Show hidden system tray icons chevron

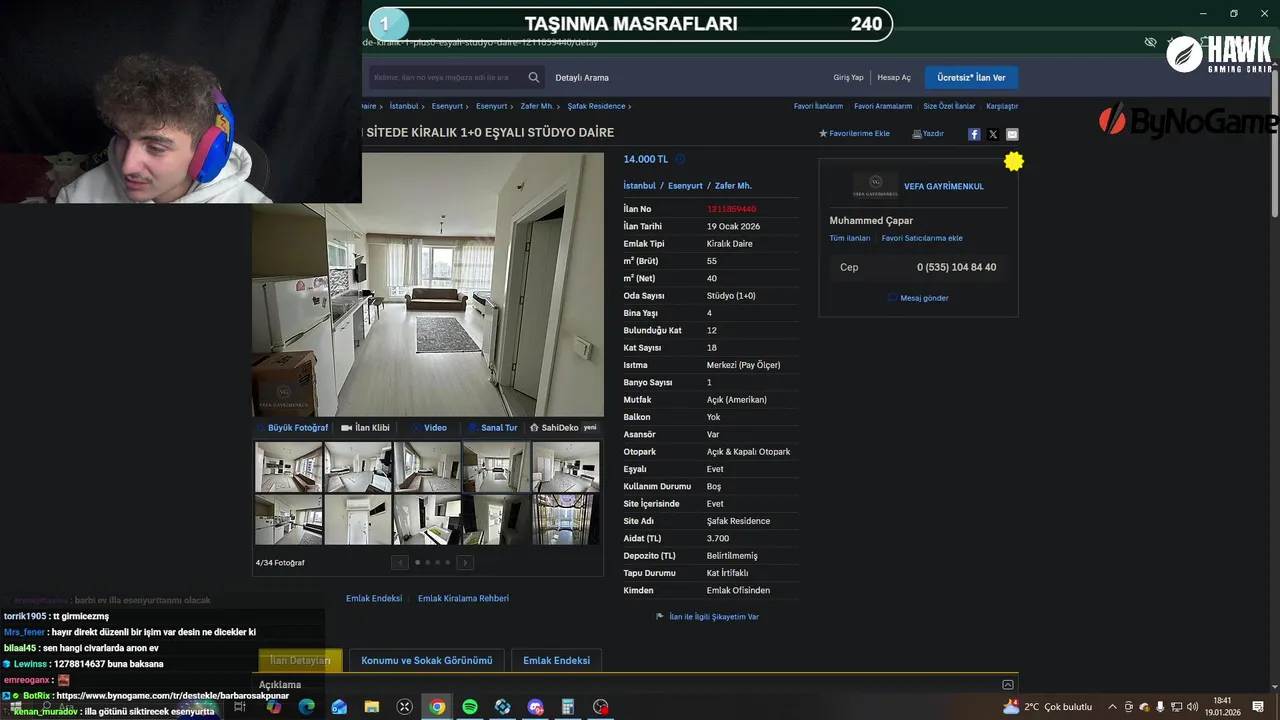point(1112,707)
